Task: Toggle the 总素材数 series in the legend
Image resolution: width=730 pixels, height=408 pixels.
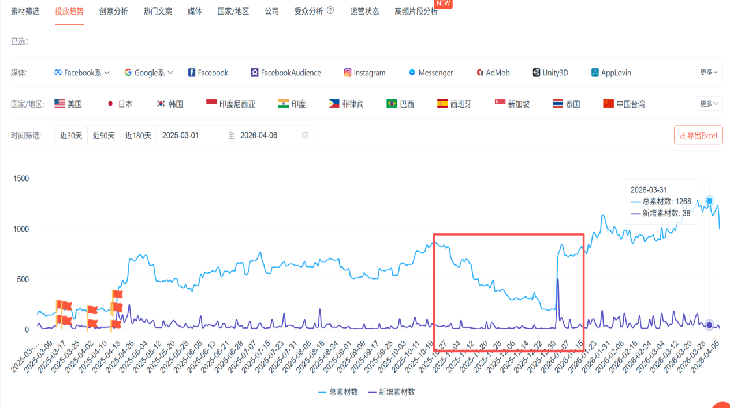Action: click(x=337, y=393)
